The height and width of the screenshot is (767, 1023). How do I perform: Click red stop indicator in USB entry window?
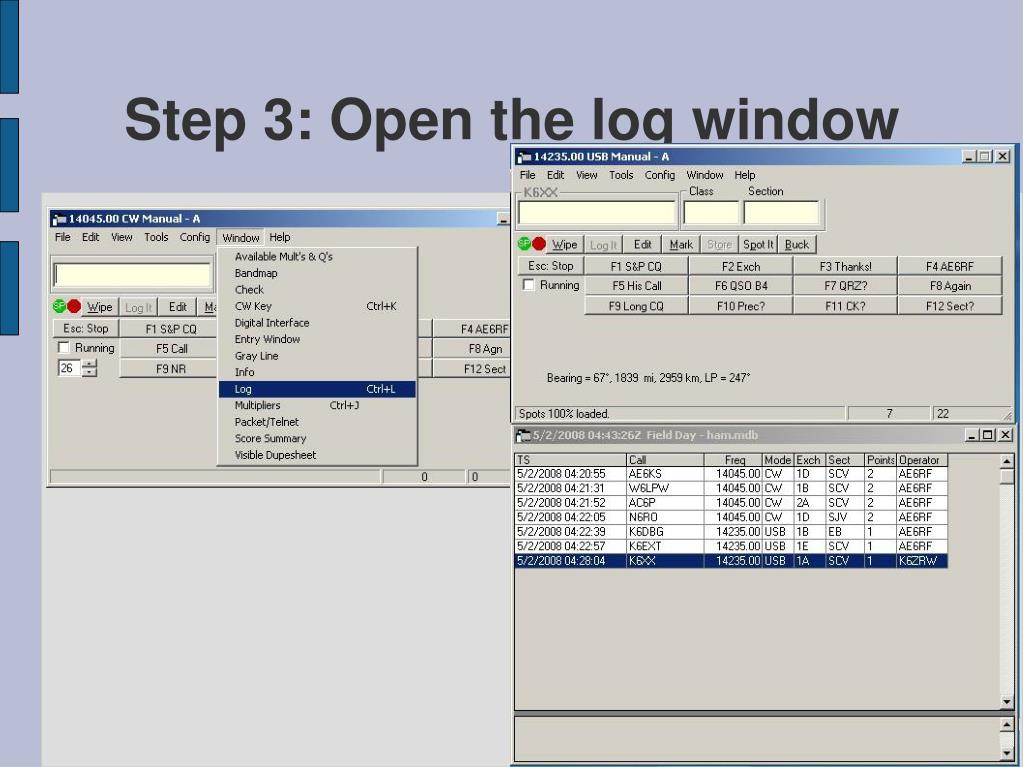539,243
